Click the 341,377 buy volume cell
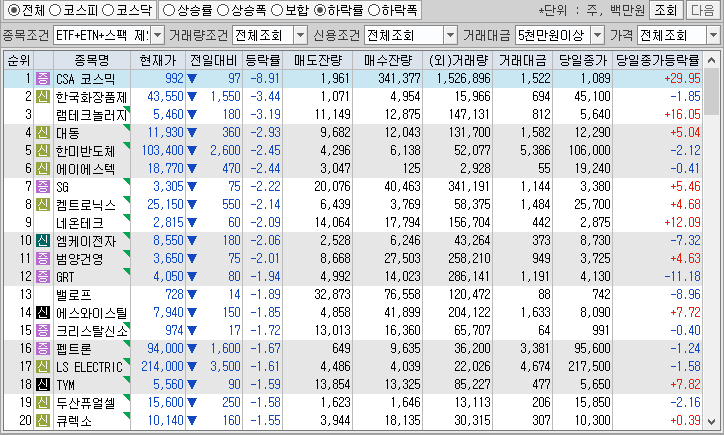724x435 pixels. click(399, 79)
